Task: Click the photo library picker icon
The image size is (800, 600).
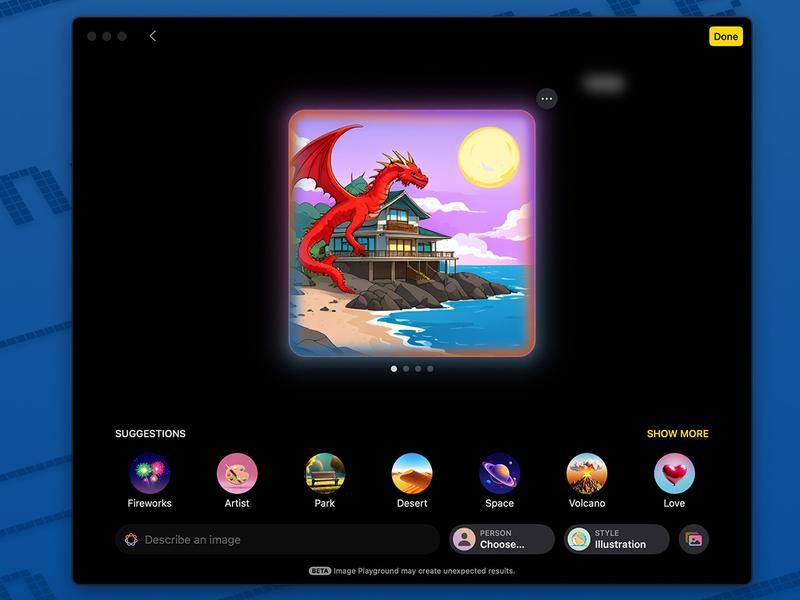Action: 694,539
